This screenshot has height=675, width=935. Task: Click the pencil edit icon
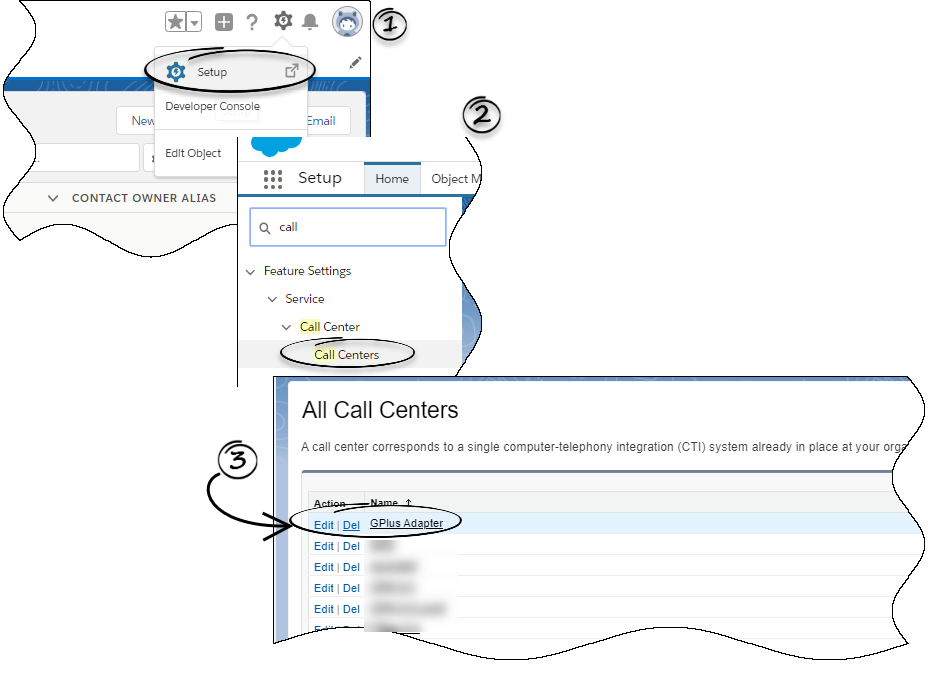pos(355,62)
